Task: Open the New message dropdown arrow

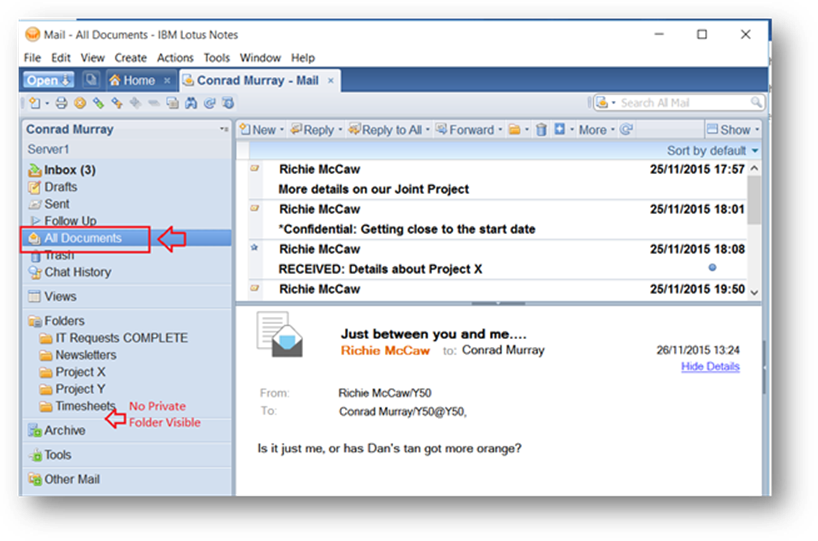Action: [x=282, y=129]
